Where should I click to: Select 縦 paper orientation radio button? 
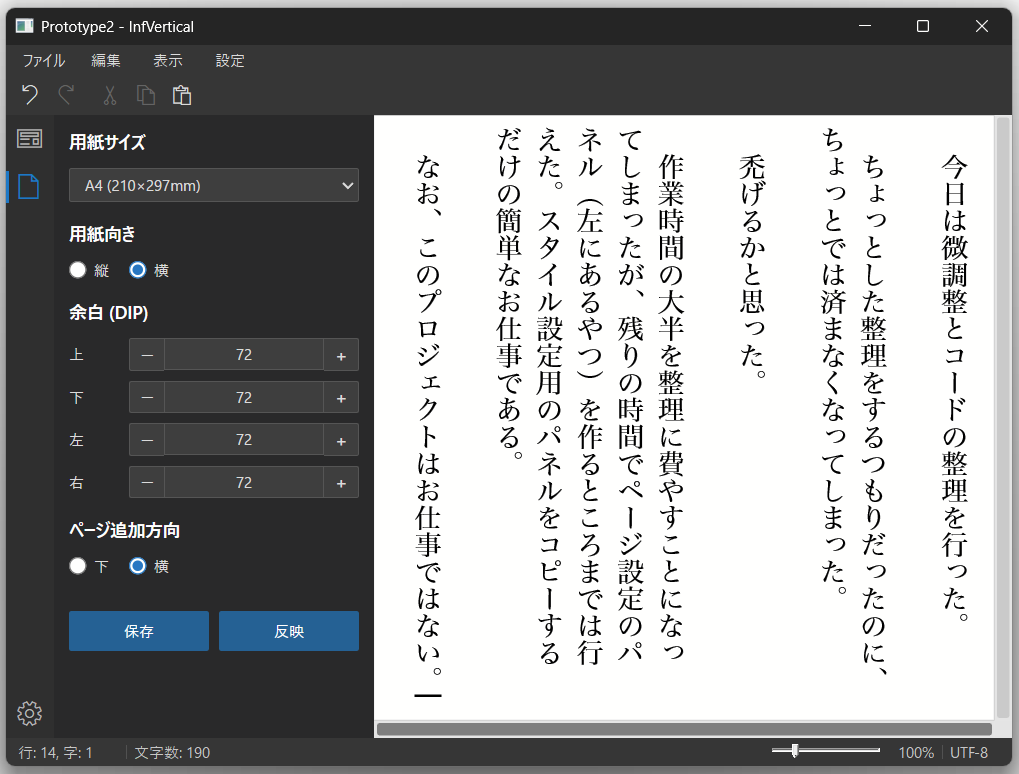pyautogui.click(x=78, y=270)
